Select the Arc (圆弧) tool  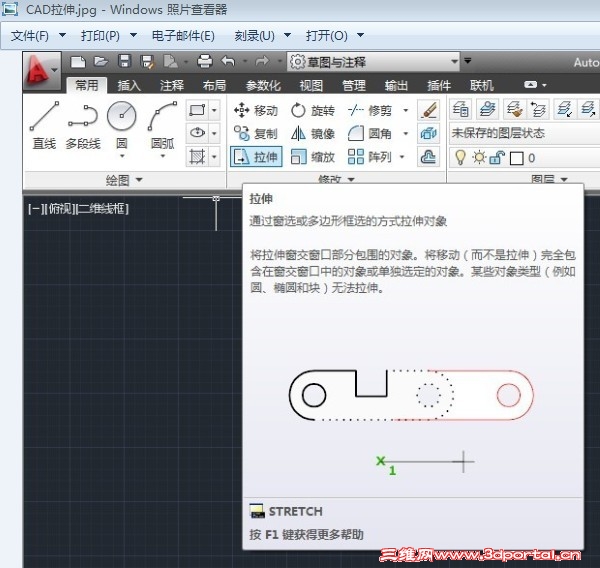tap(163, 126)
